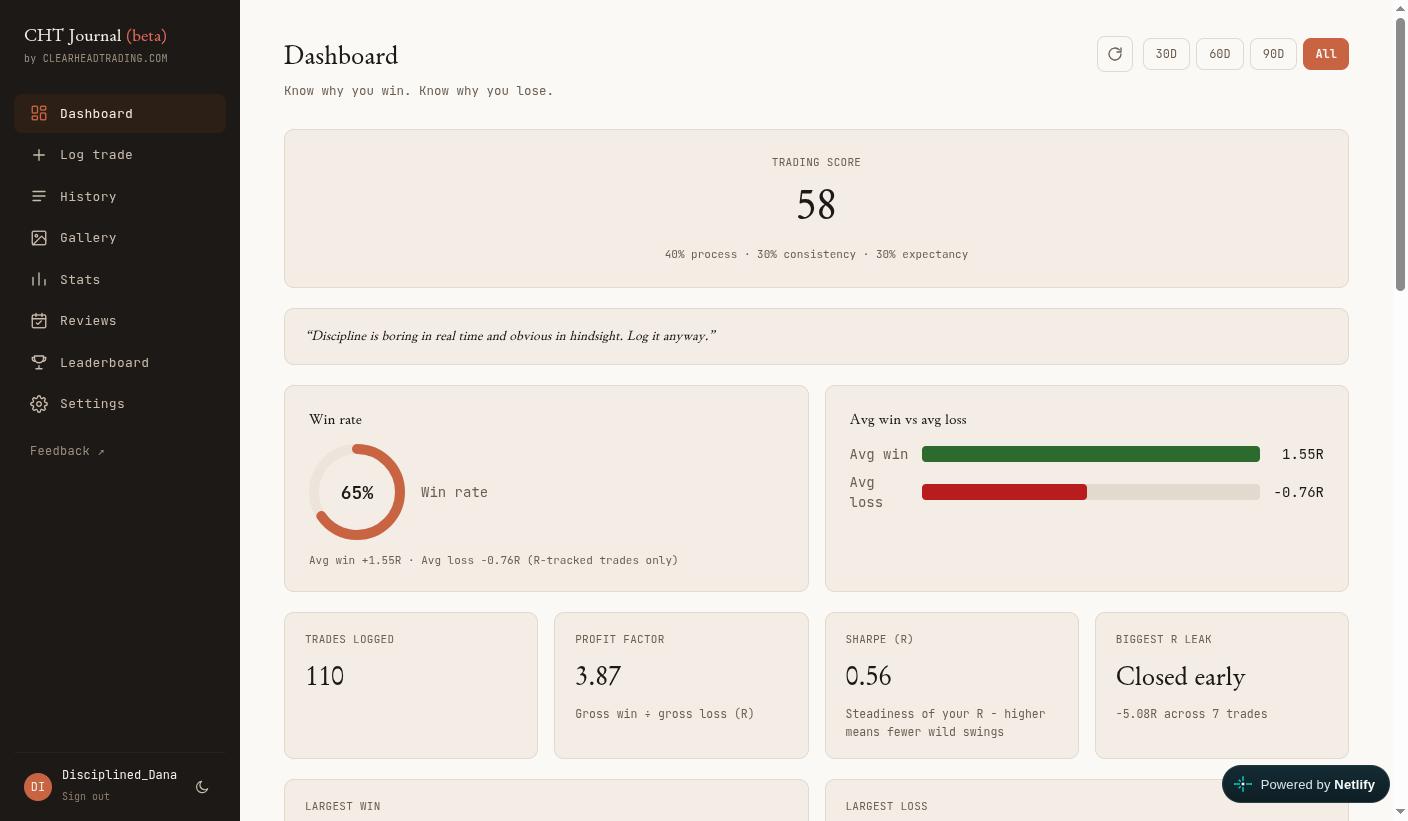
Task: Click the Disciplined_Dana username
Action: pos(119,775)
